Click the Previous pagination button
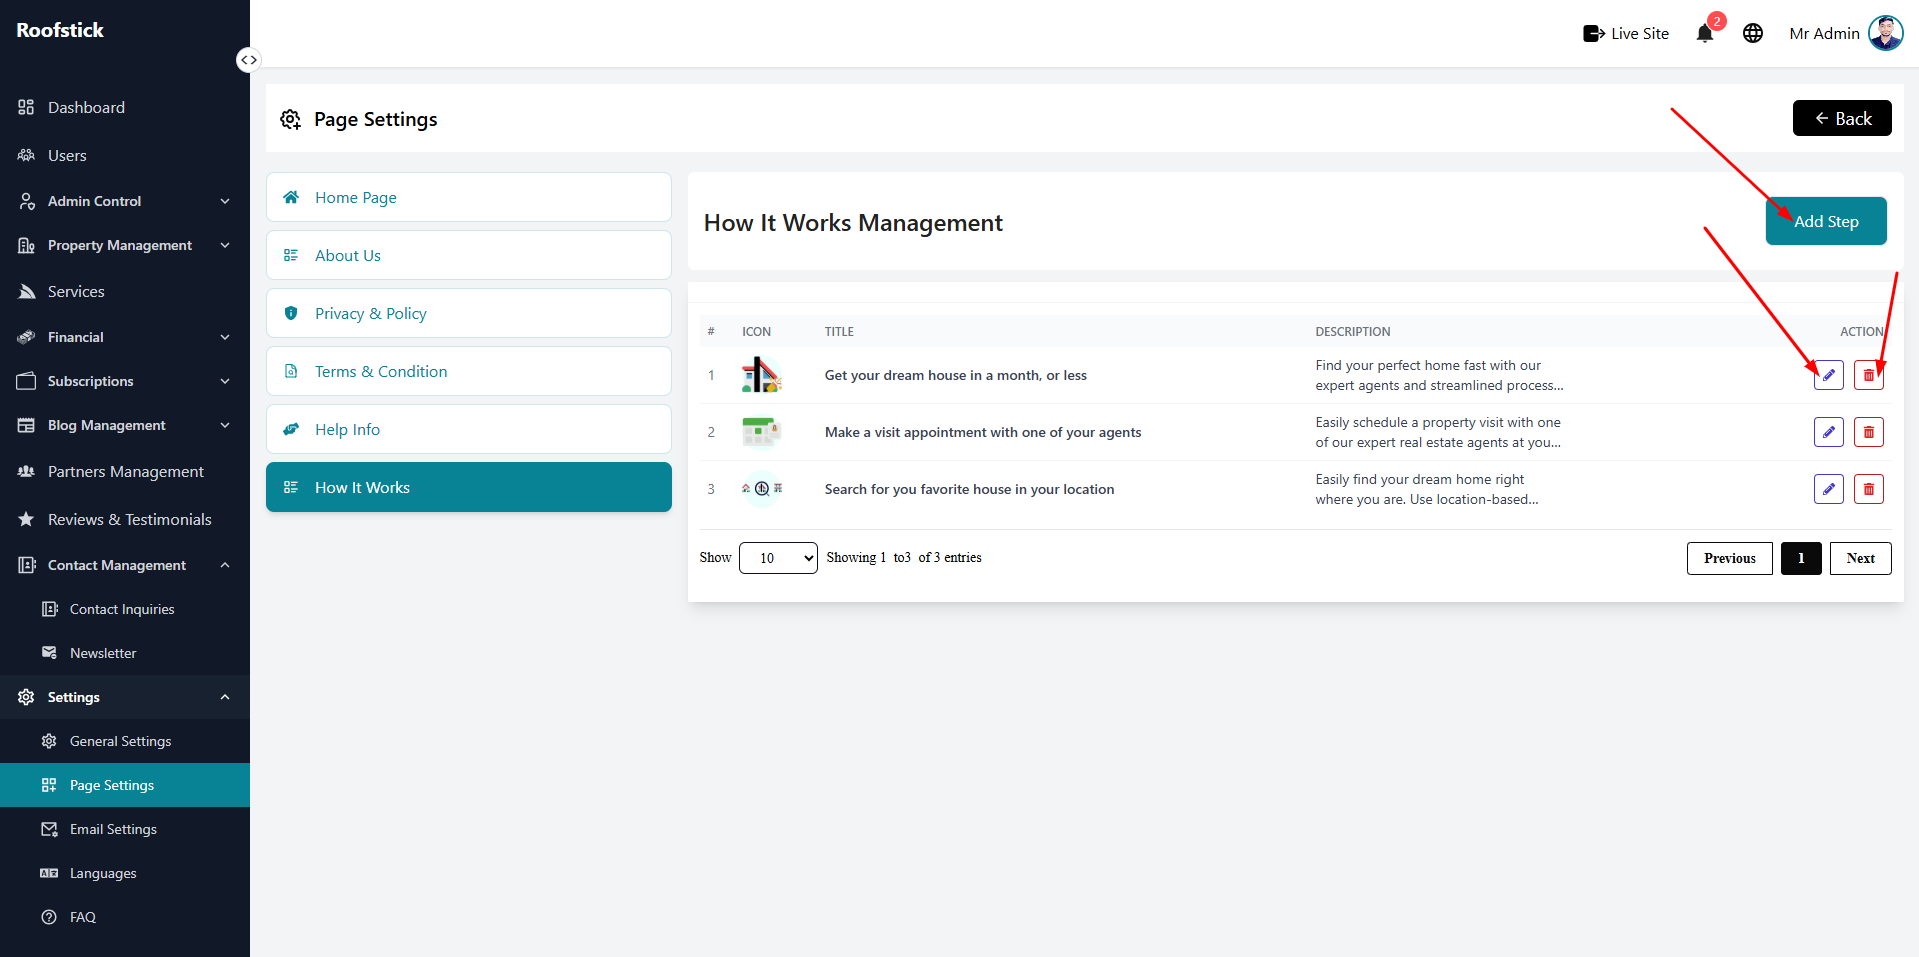 pos(1729,558)
